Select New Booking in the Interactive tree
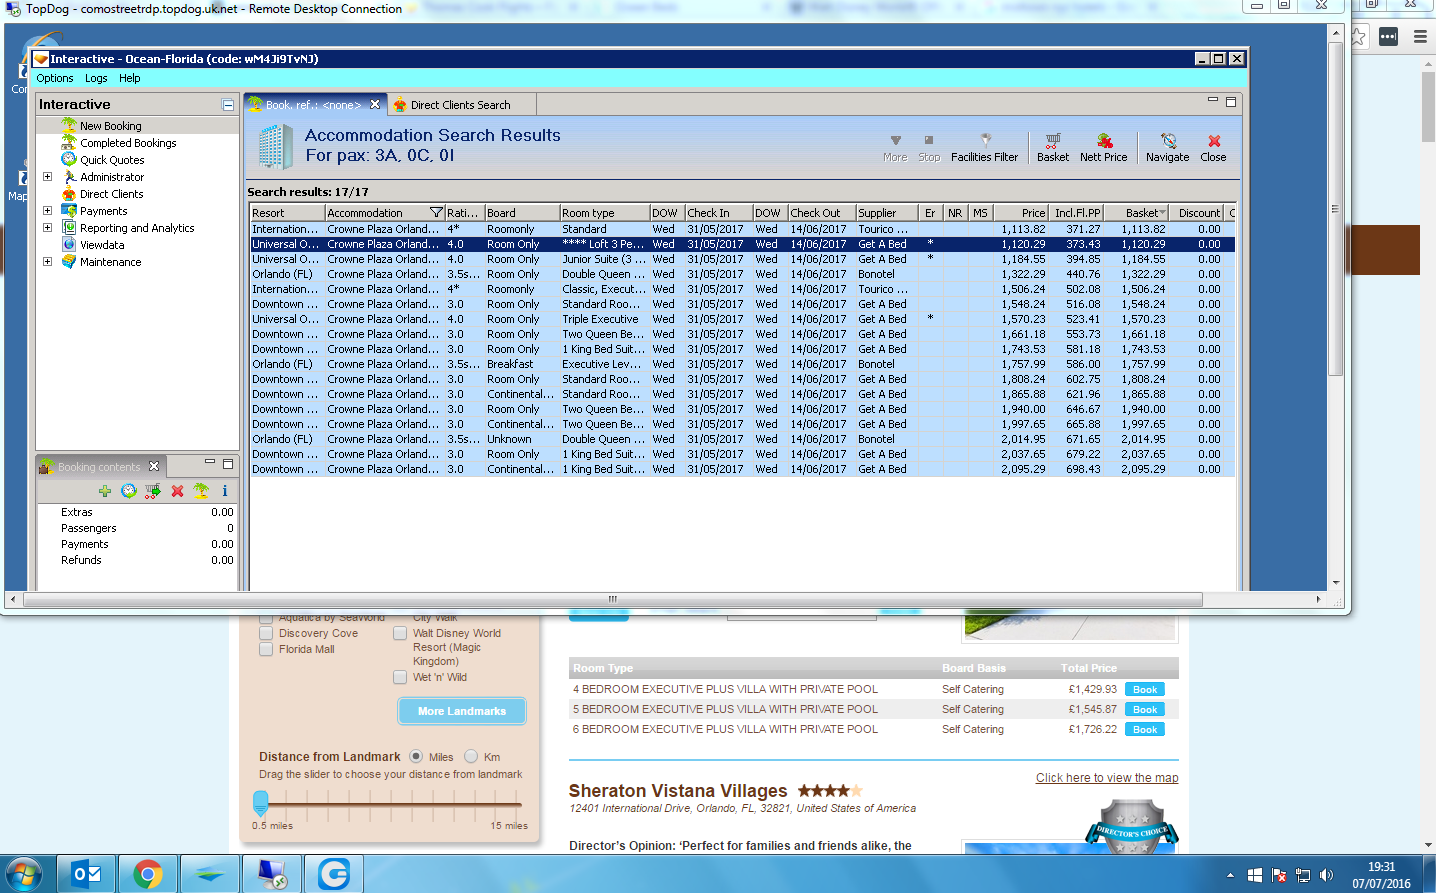The height and width of the screenshot is (893, 1436). pyautogui.click(x=110, y=126)
